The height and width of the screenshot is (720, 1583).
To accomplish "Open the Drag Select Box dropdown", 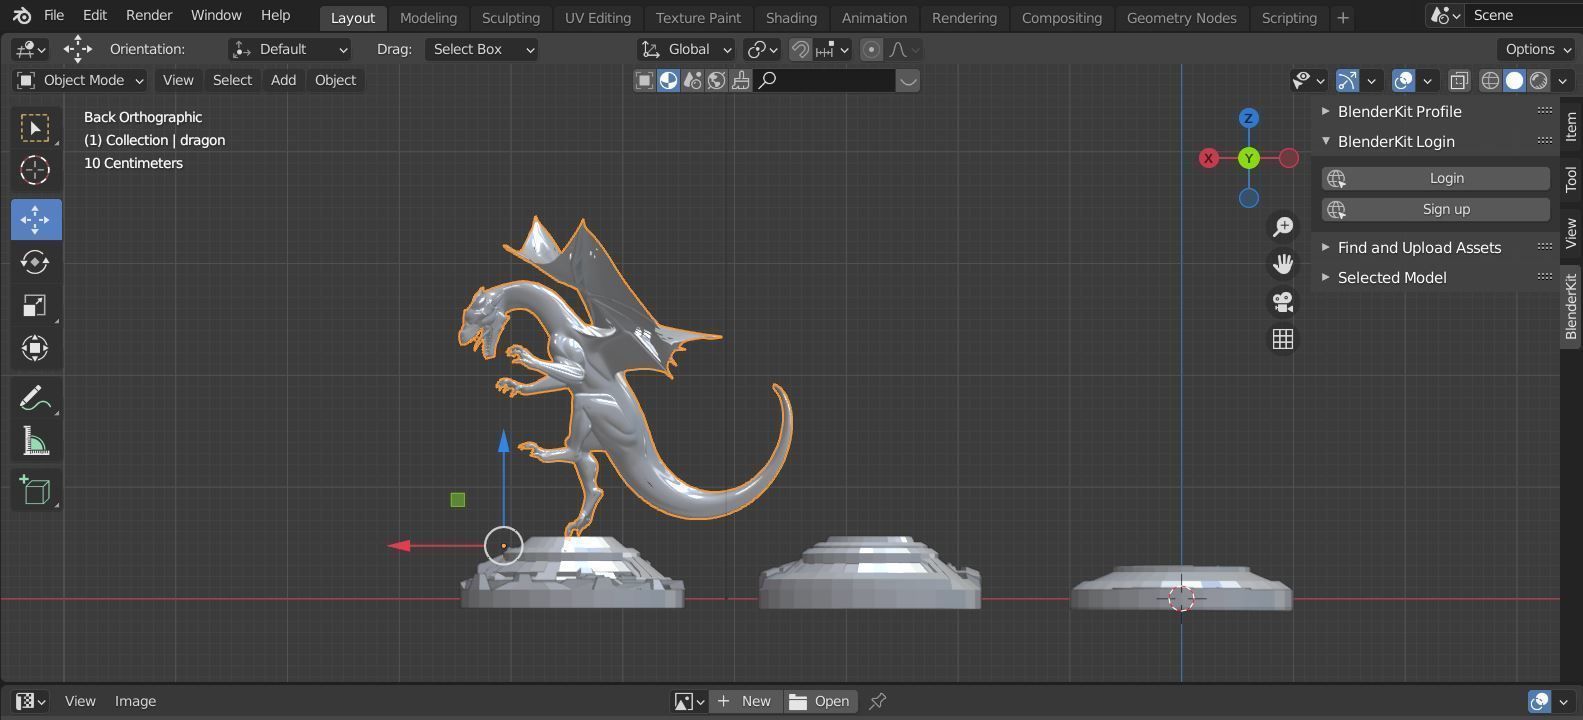I will tap(482, 49).
